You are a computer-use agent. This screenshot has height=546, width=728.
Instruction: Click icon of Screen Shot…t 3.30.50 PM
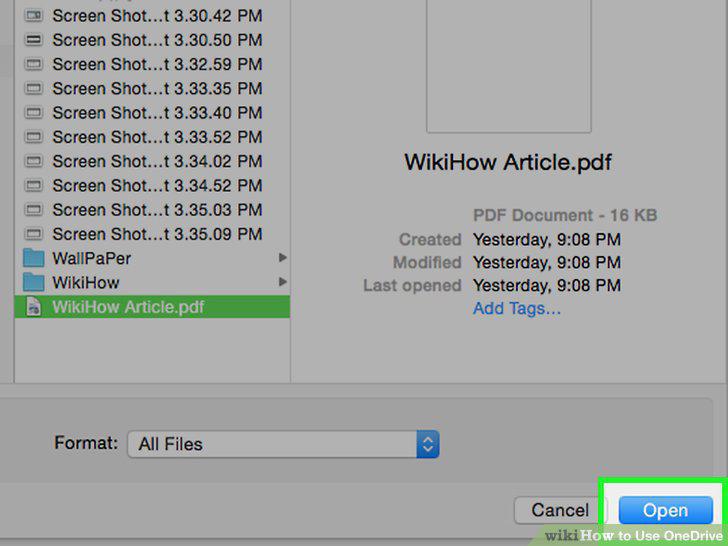click(x=33, y=39)
